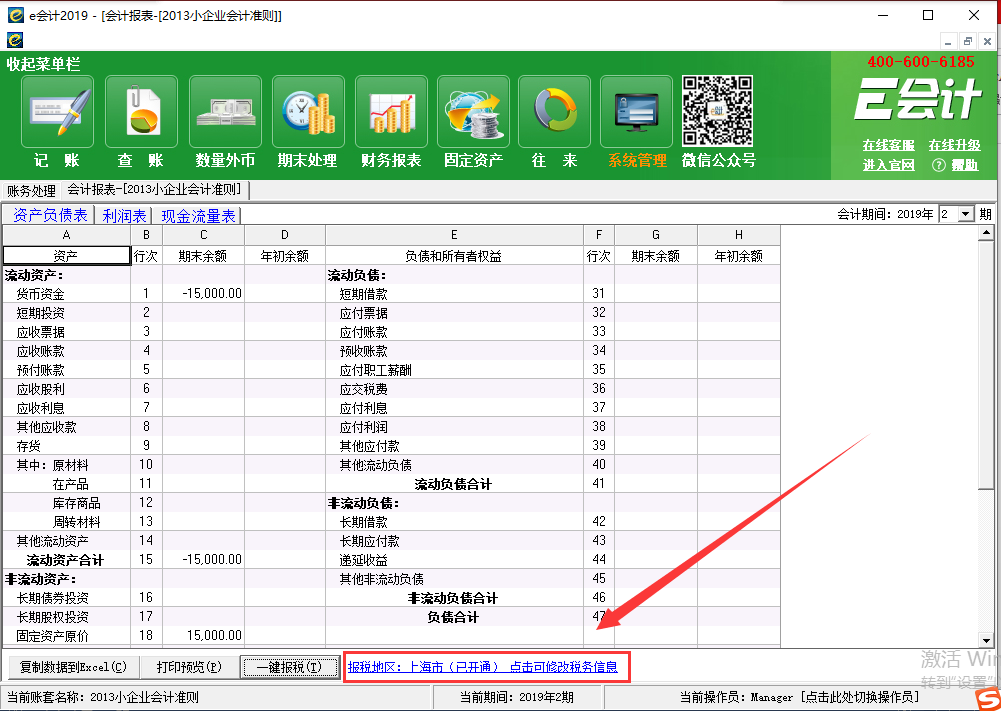
Task: Click the 流动负债合计 row label
Action: (453, 484)
